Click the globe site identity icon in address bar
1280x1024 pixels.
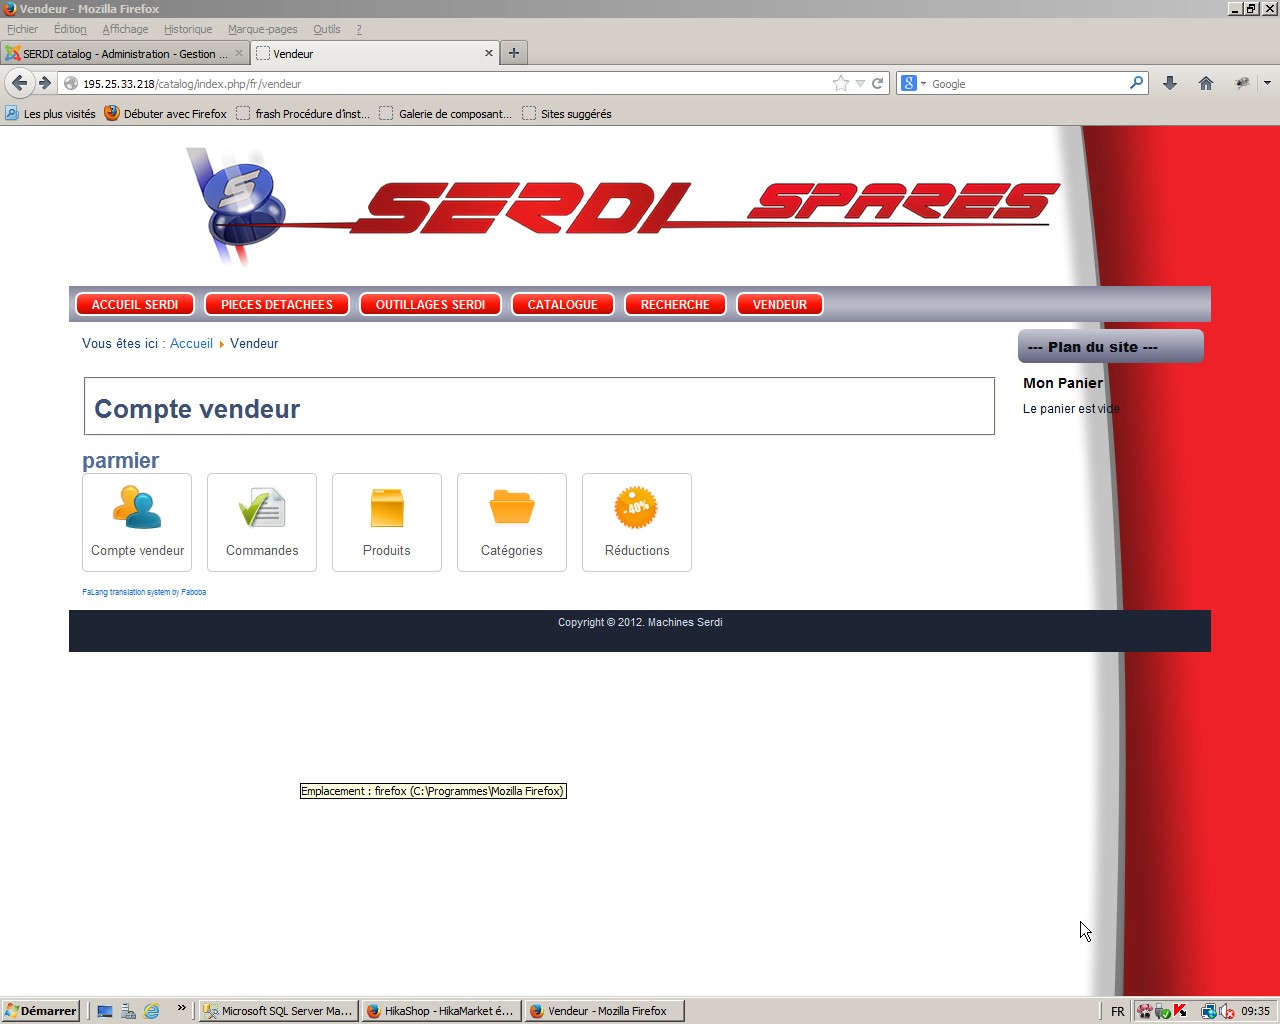[71, 84]
